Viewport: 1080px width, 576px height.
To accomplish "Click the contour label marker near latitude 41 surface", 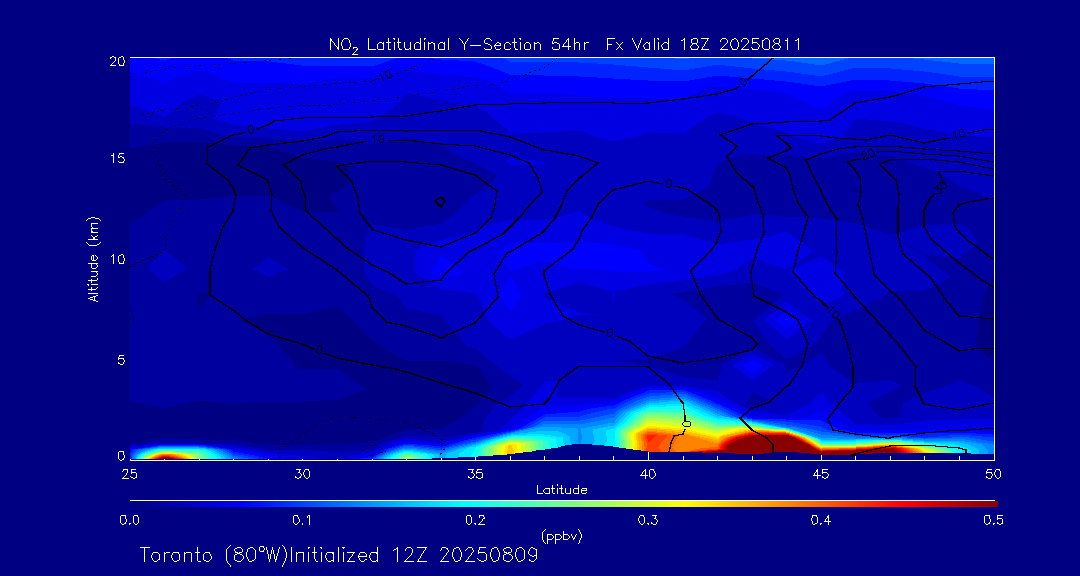I will tap(687, 424).
